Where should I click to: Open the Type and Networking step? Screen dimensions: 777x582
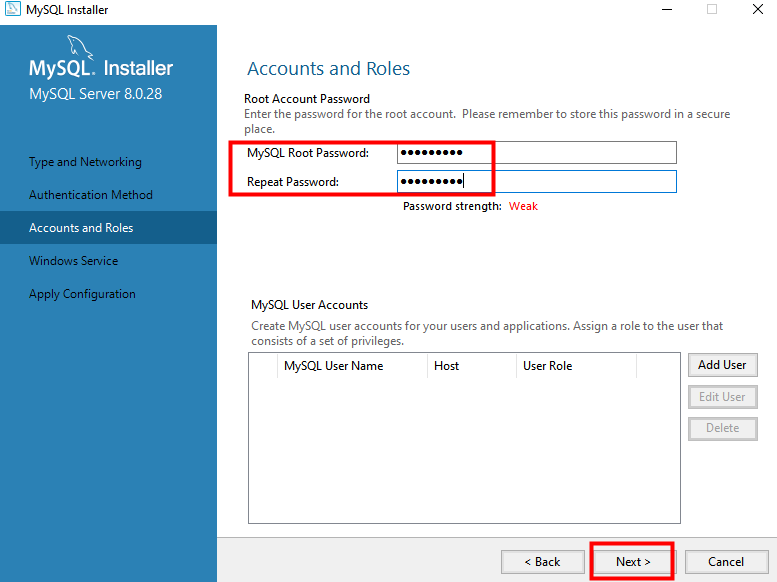pyautogui.click(x=85, y=162)
